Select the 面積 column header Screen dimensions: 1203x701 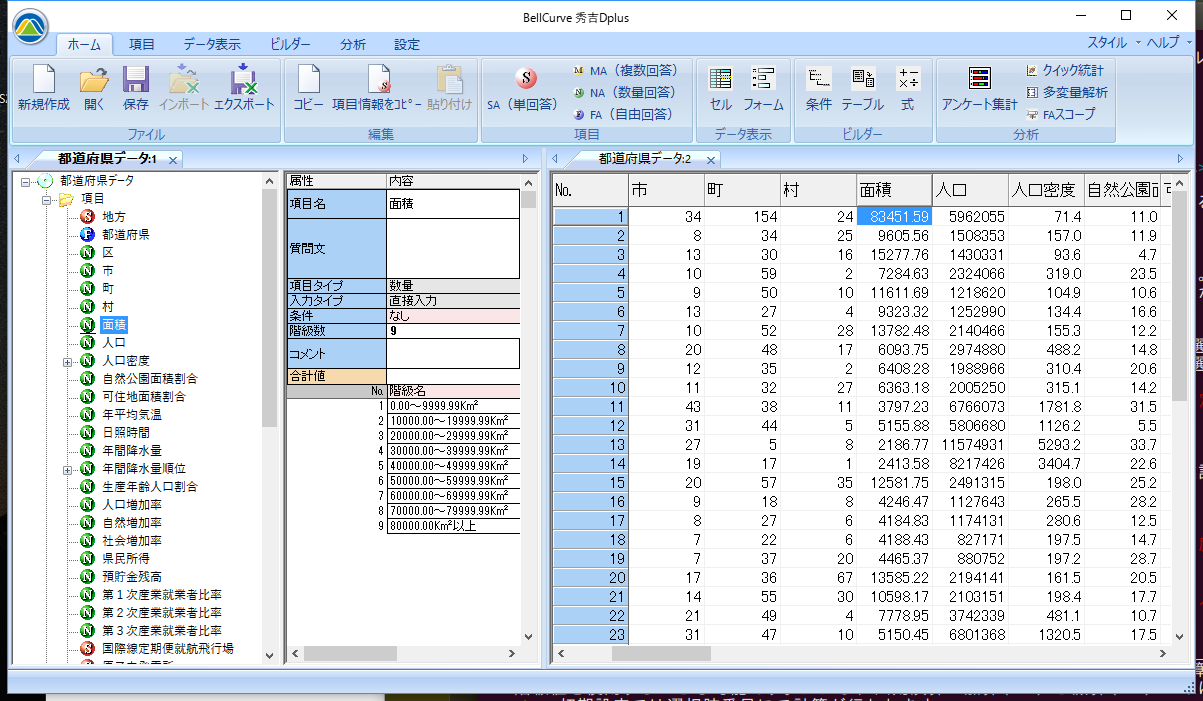click(894, 189)
